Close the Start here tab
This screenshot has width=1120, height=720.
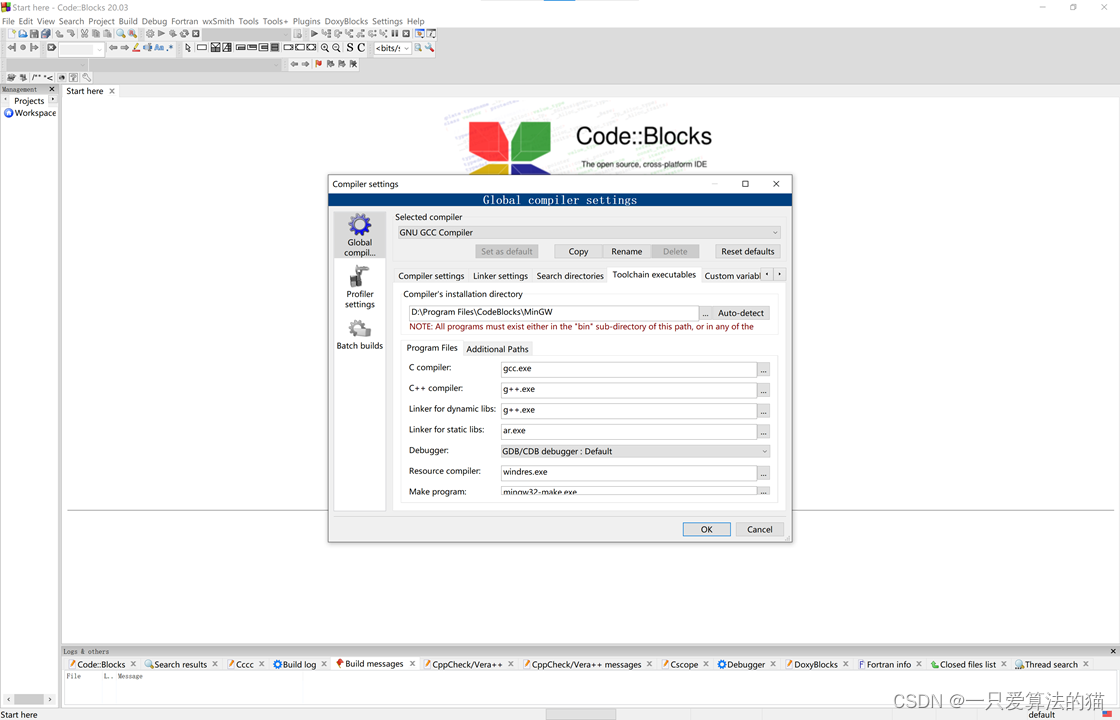click(x=111, y=91)
